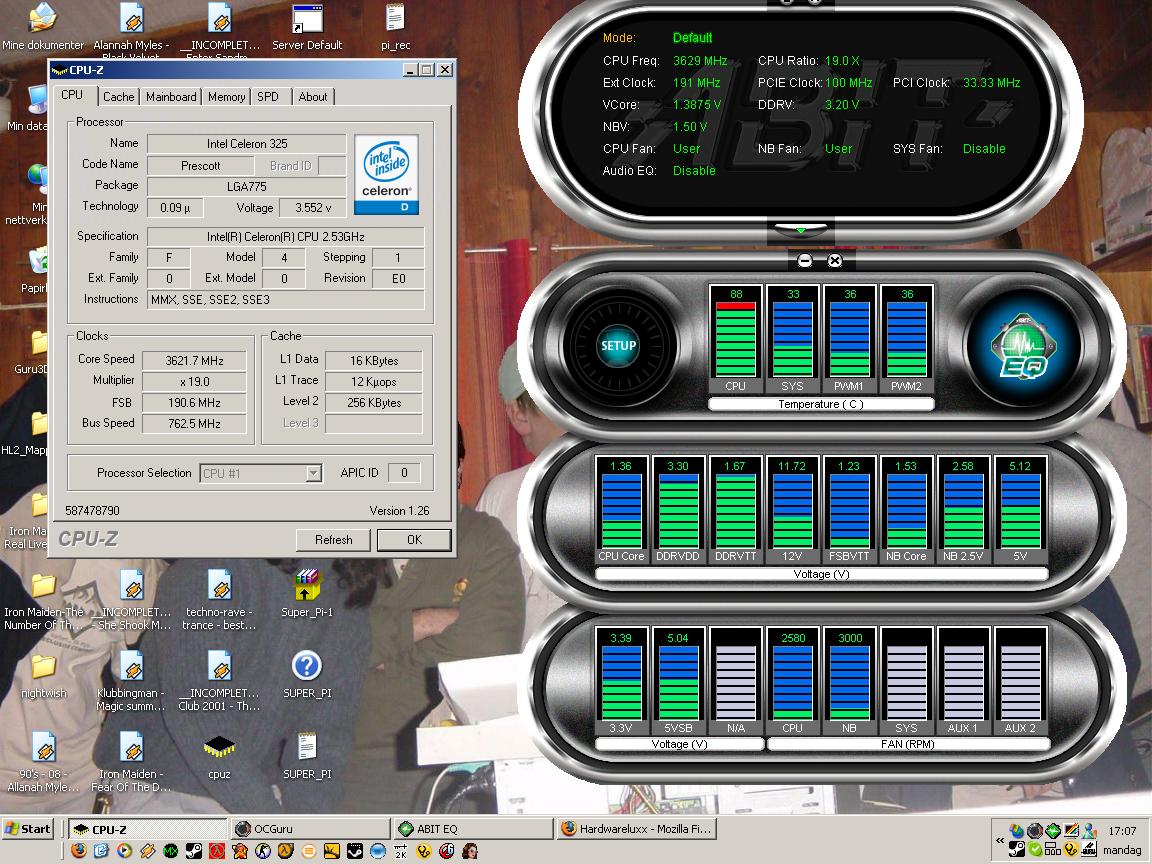Click the Steam icon in the system tray
Image resolution: width=1152 pixels, height=864 pixels.
coord(1017,849)
